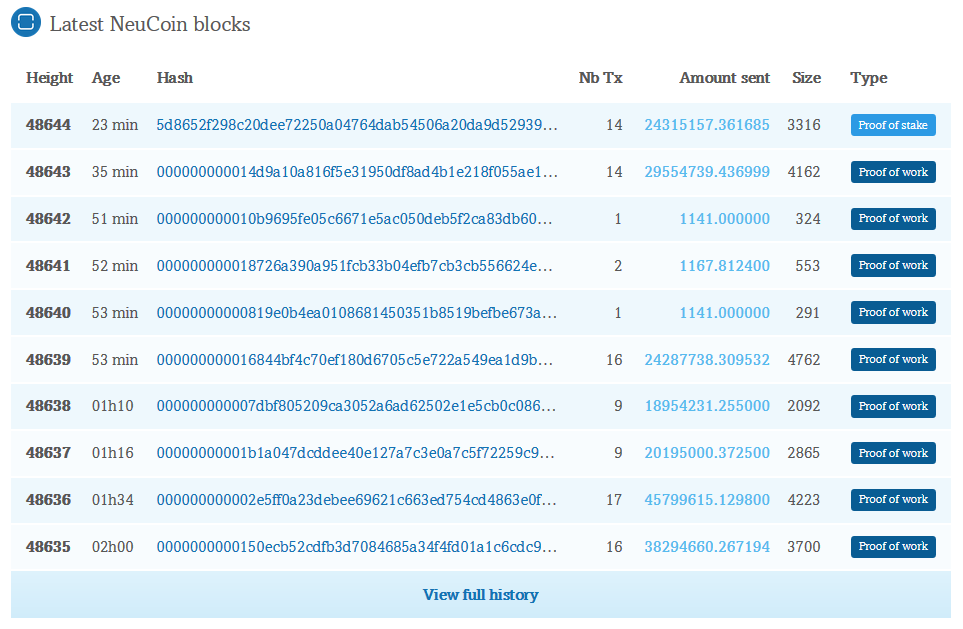Click block height 48641
Viewport: 963px width, 629px height.
click(49, 265)
